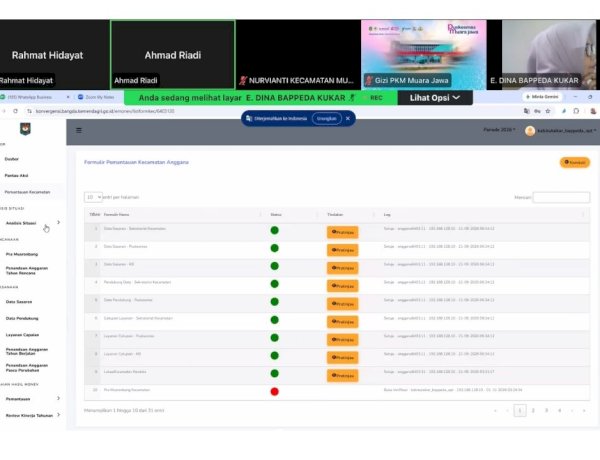Close the translation popup with the X
600x460 pixels.
click(348, 118)
